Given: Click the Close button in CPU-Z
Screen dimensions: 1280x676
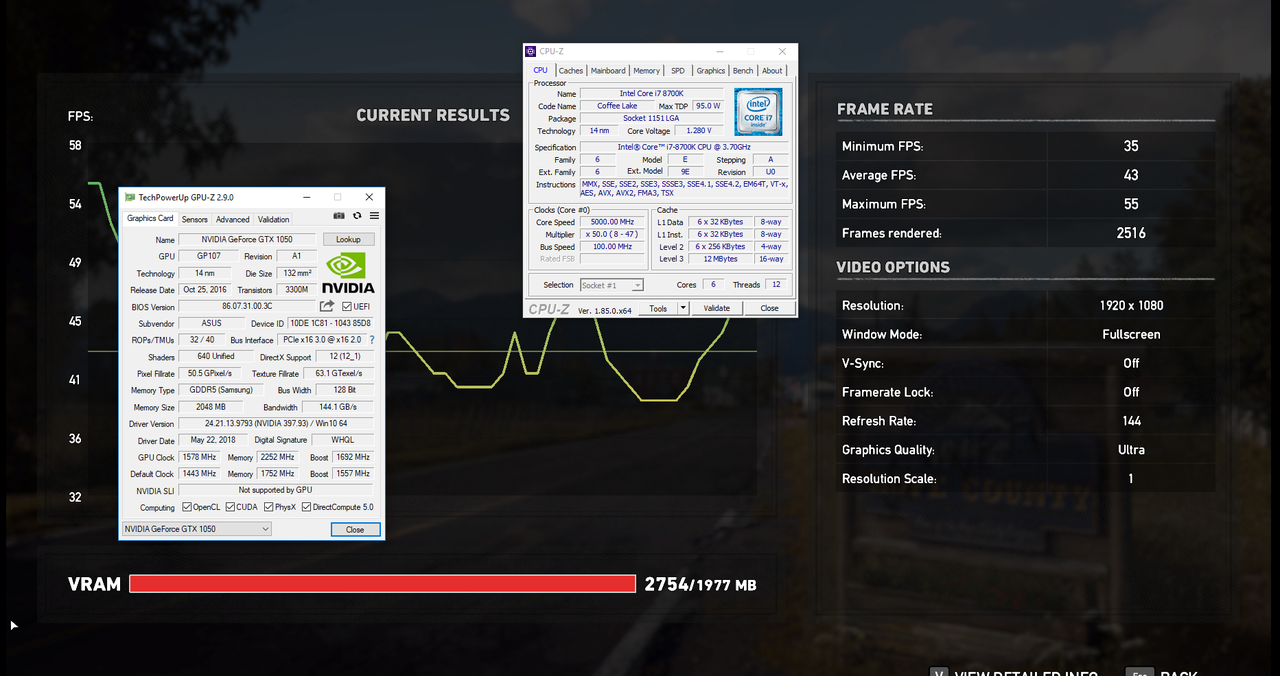Looking at the screenshot, I should coord(769,308).
